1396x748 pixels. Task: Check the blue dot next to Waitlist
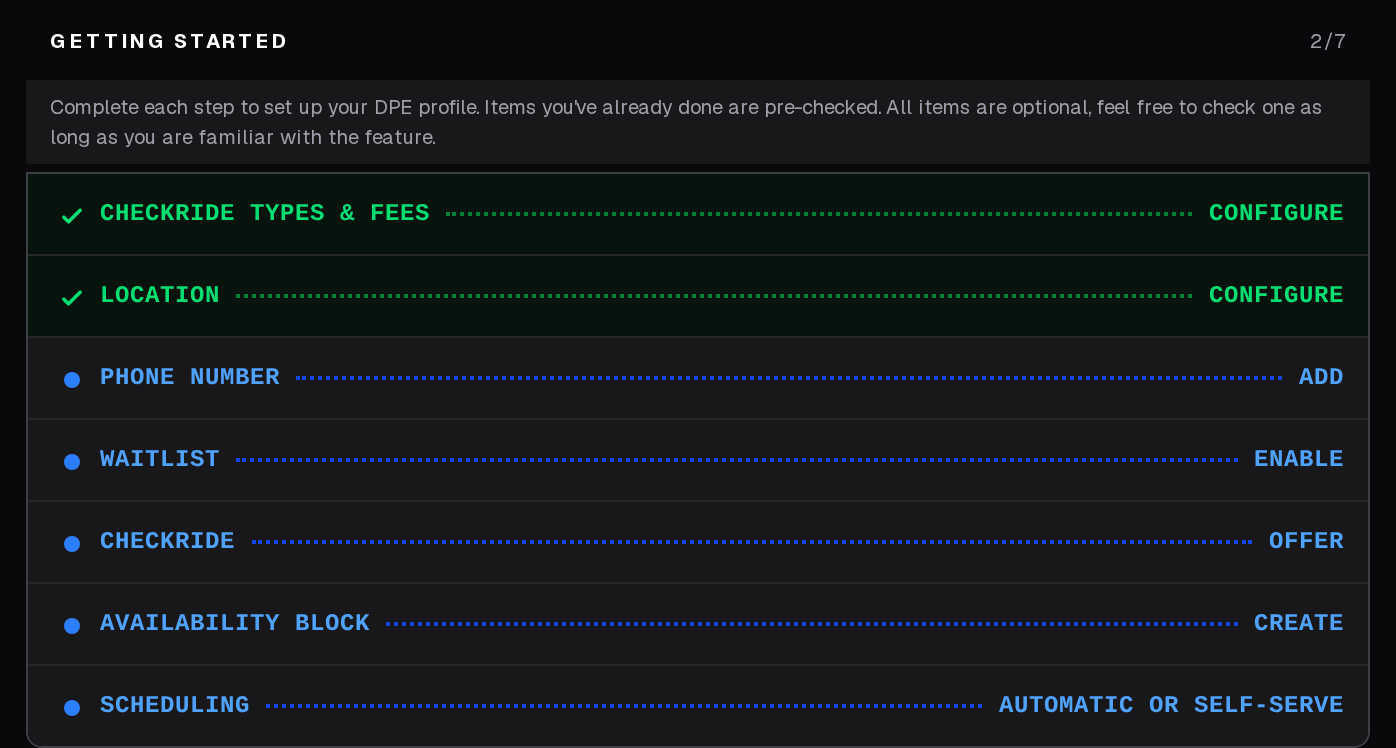72,461
